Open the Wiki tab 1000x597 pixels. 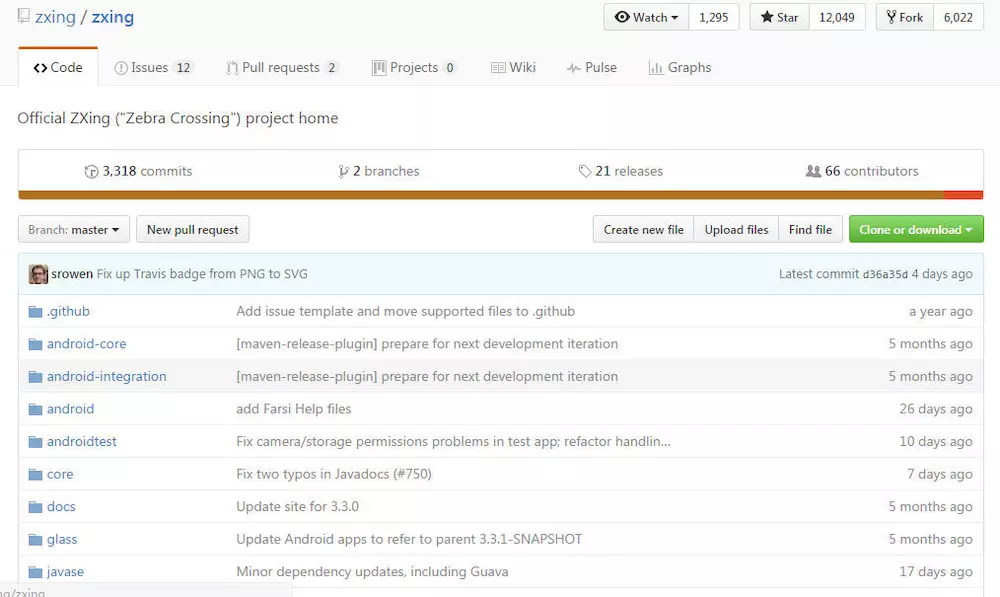513,68
